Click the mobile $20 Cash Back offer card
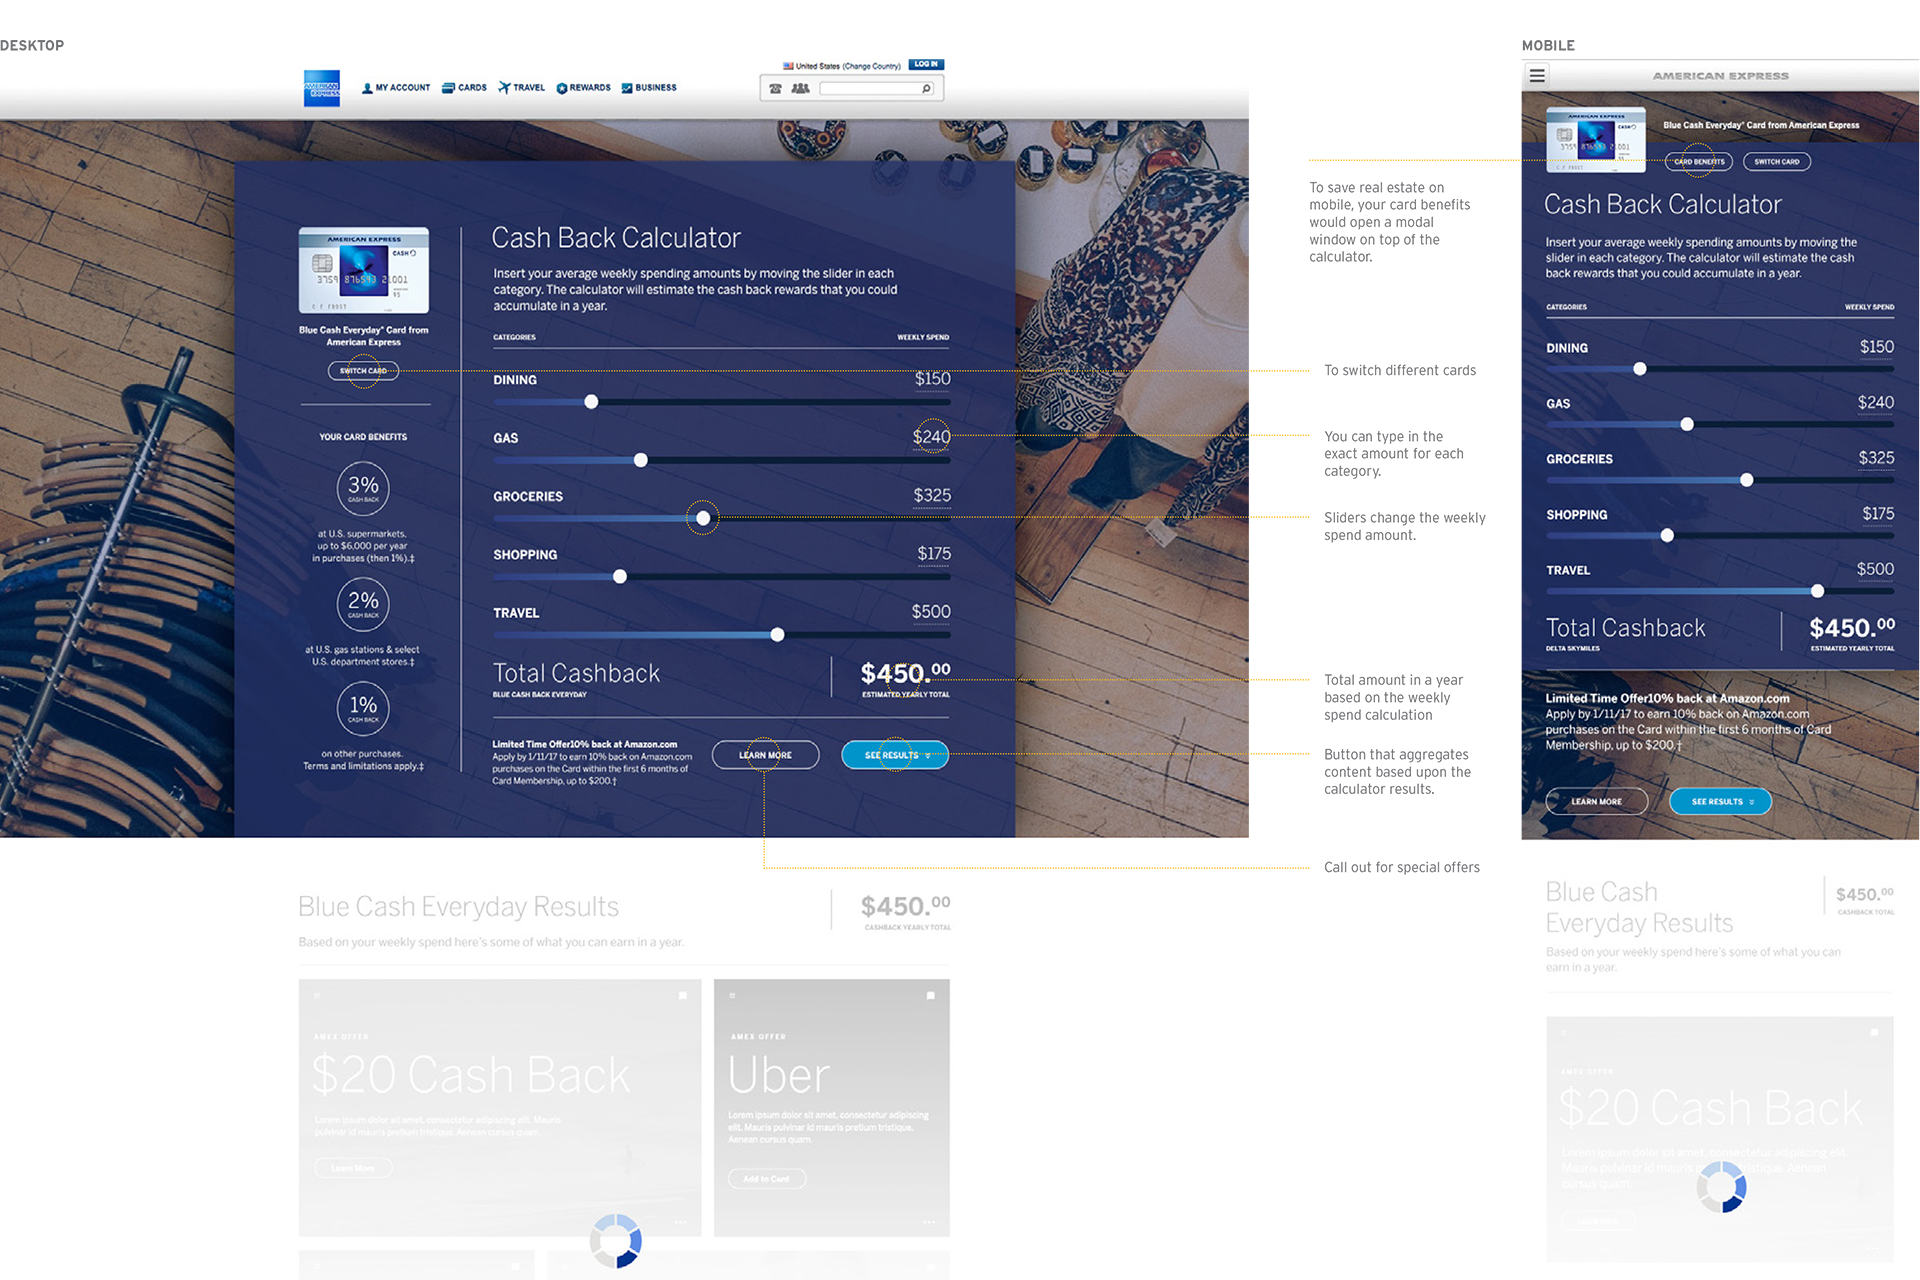 (x=1720, y=1139)
